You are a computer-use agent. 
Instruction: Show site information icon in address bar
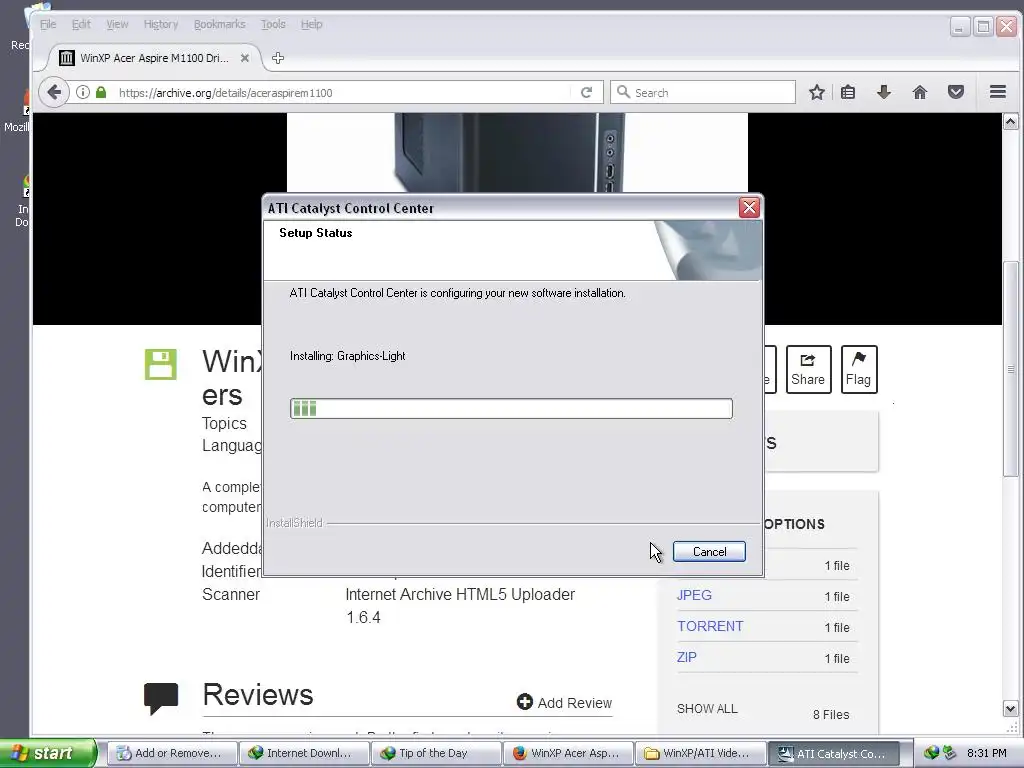[x=83, y=92]
